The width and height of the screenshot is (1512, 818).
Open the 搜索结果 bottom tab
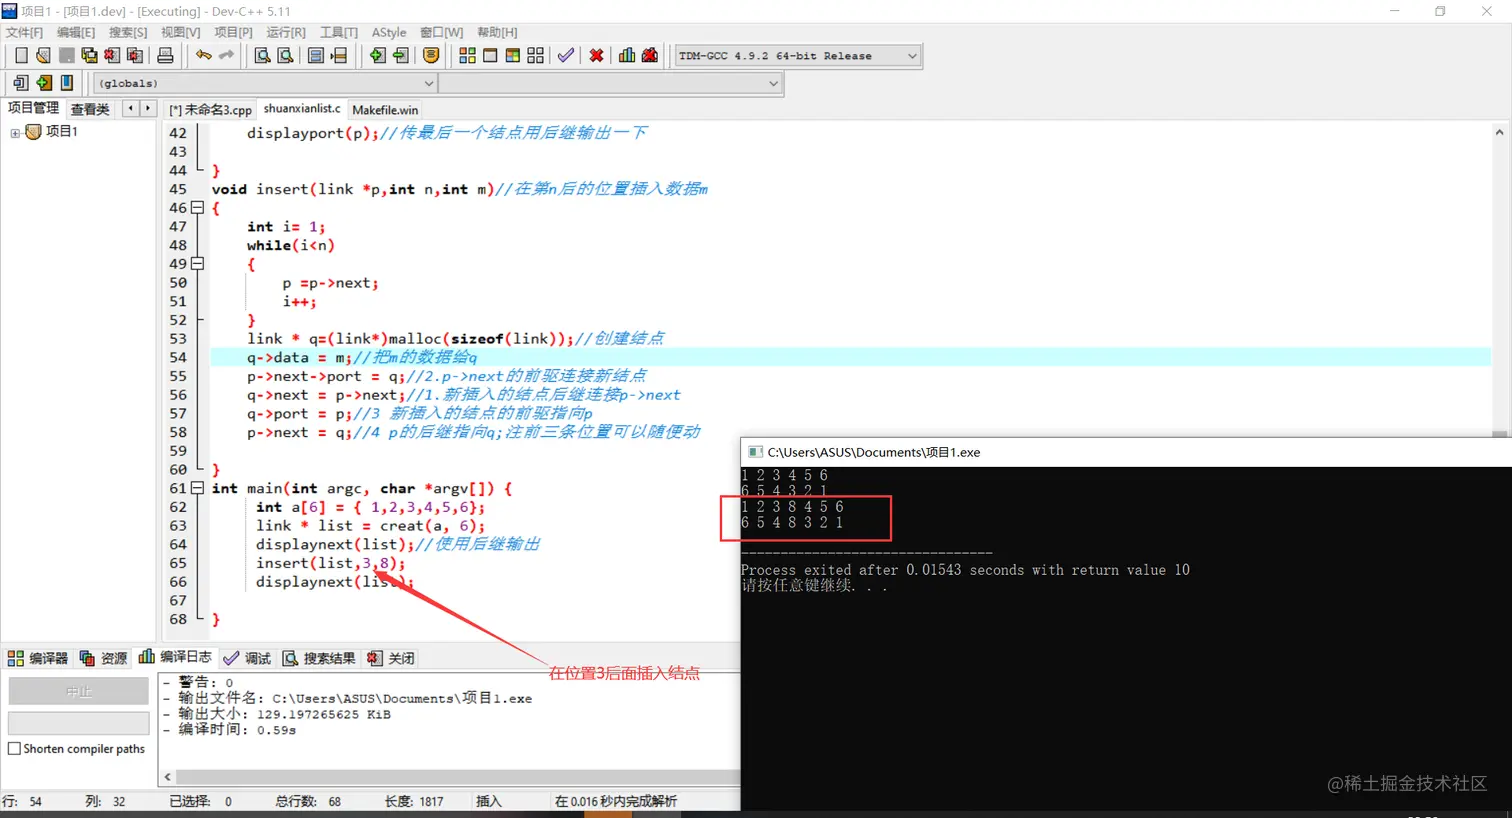[319, 658]
